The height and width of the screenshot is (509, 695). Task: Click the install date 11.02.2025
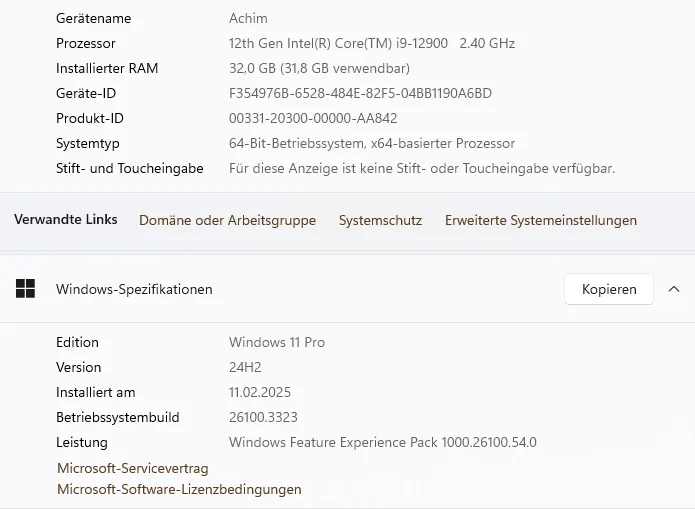tap(260, 392)
